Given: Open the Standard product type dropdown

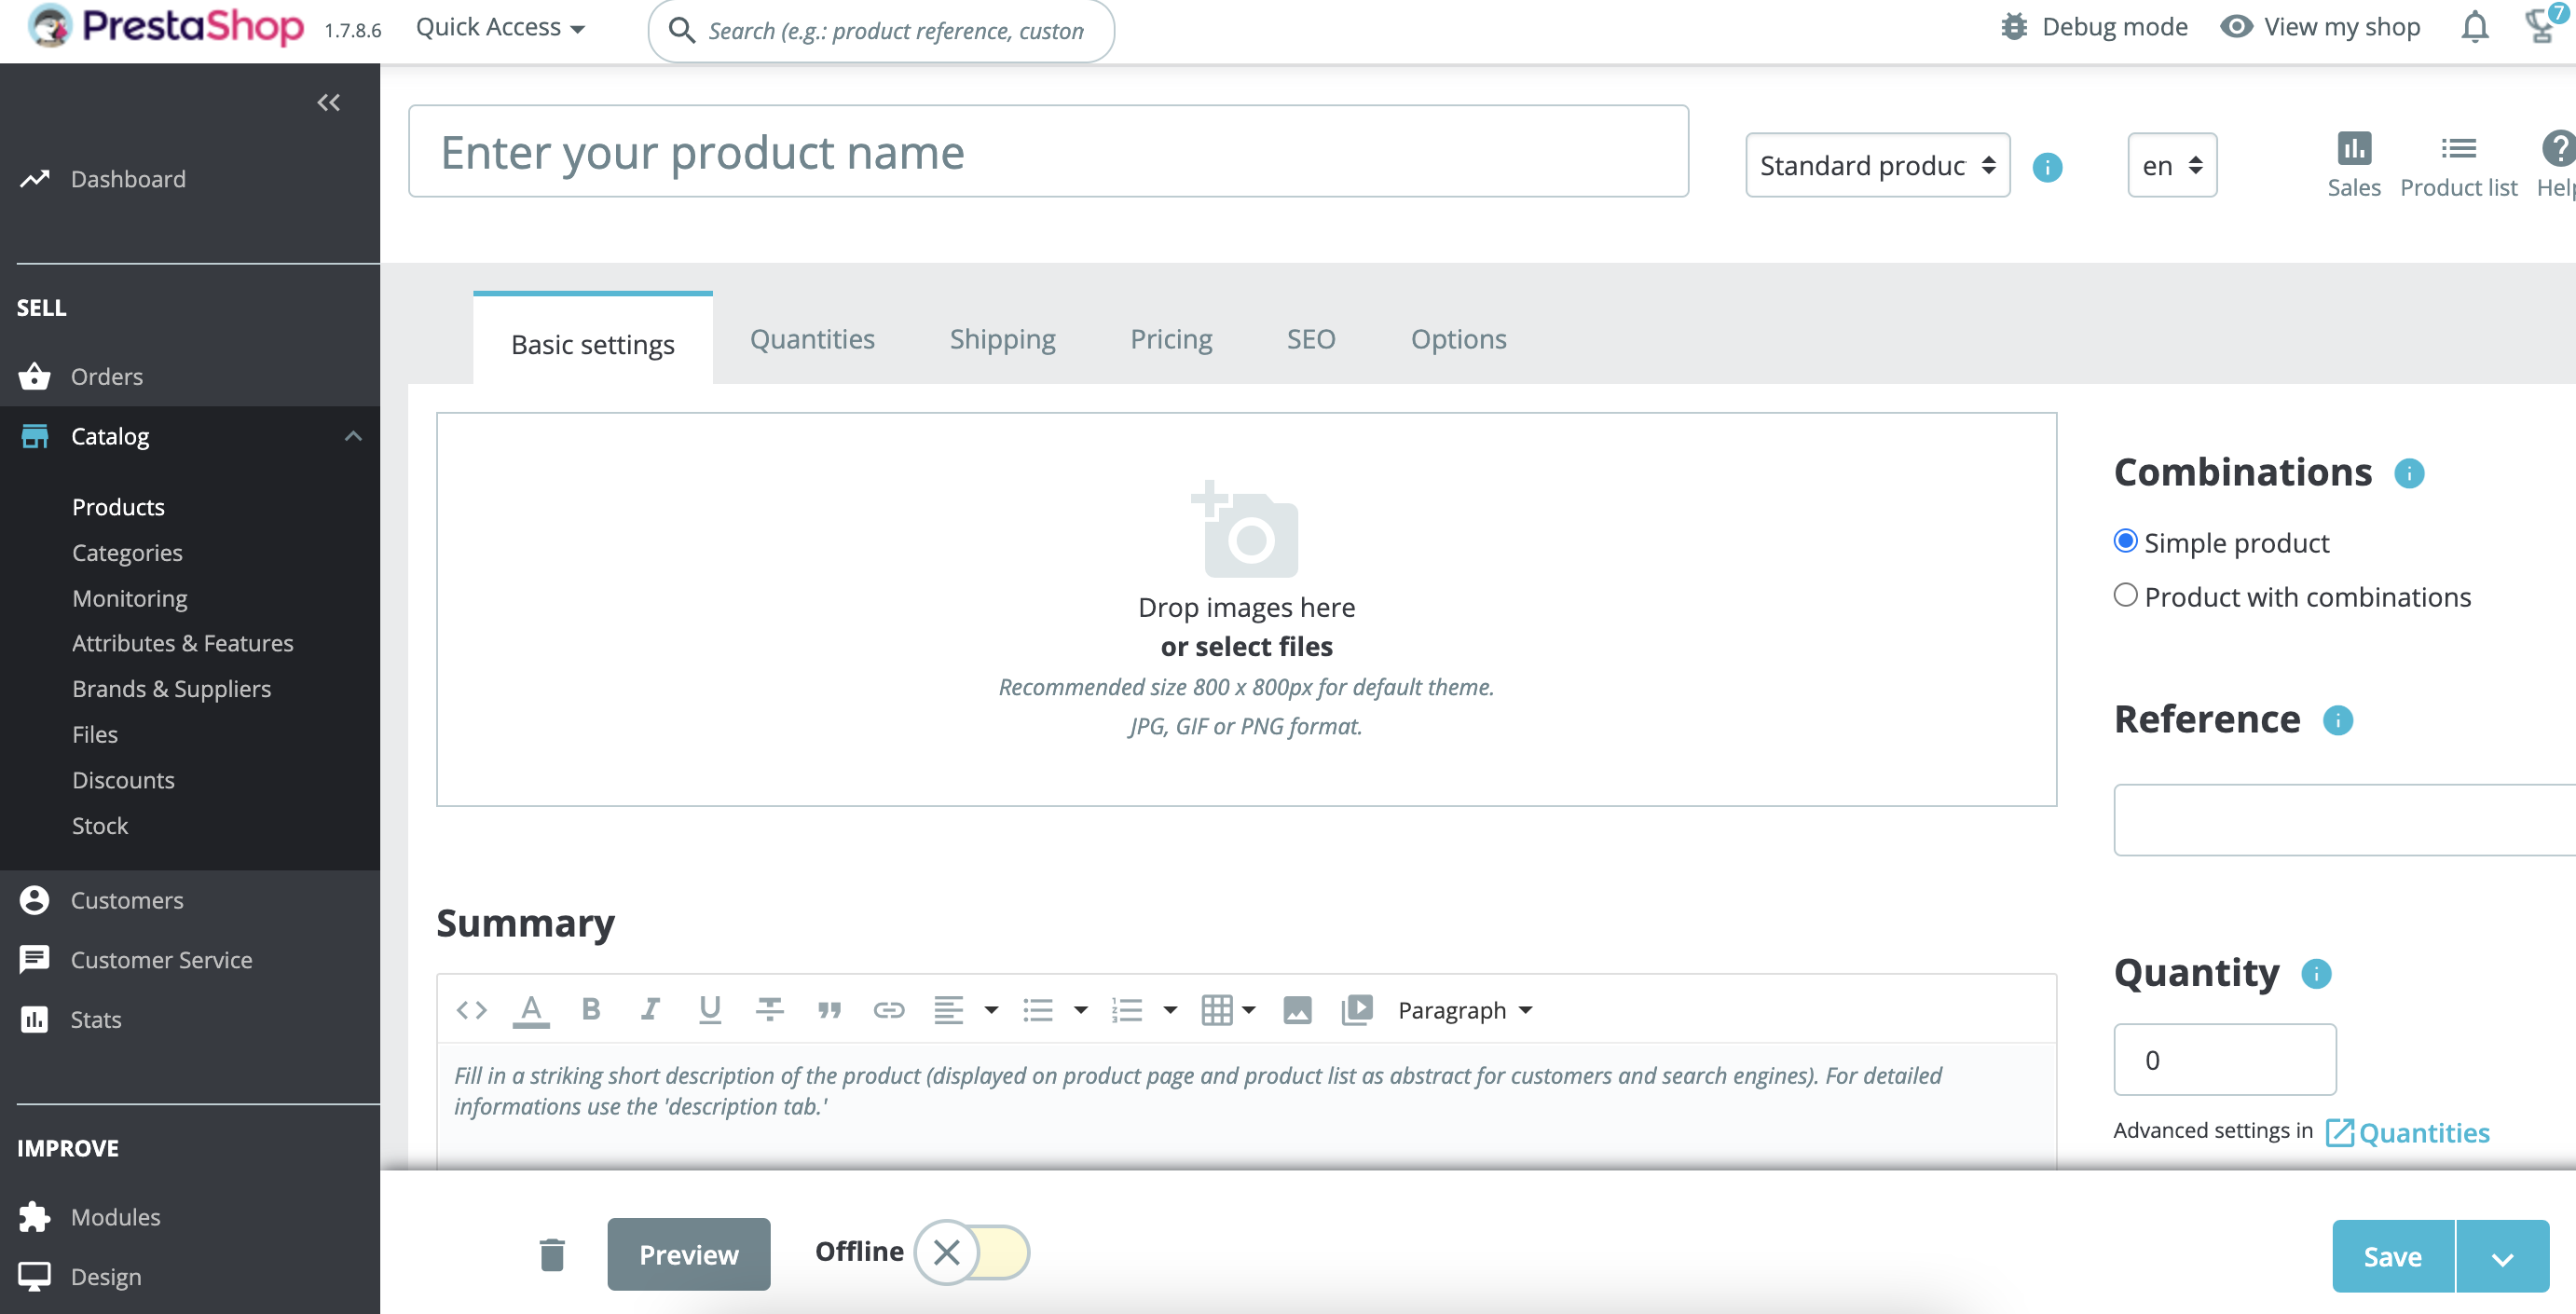Looking at the screenshot, I should (1876, 164).
